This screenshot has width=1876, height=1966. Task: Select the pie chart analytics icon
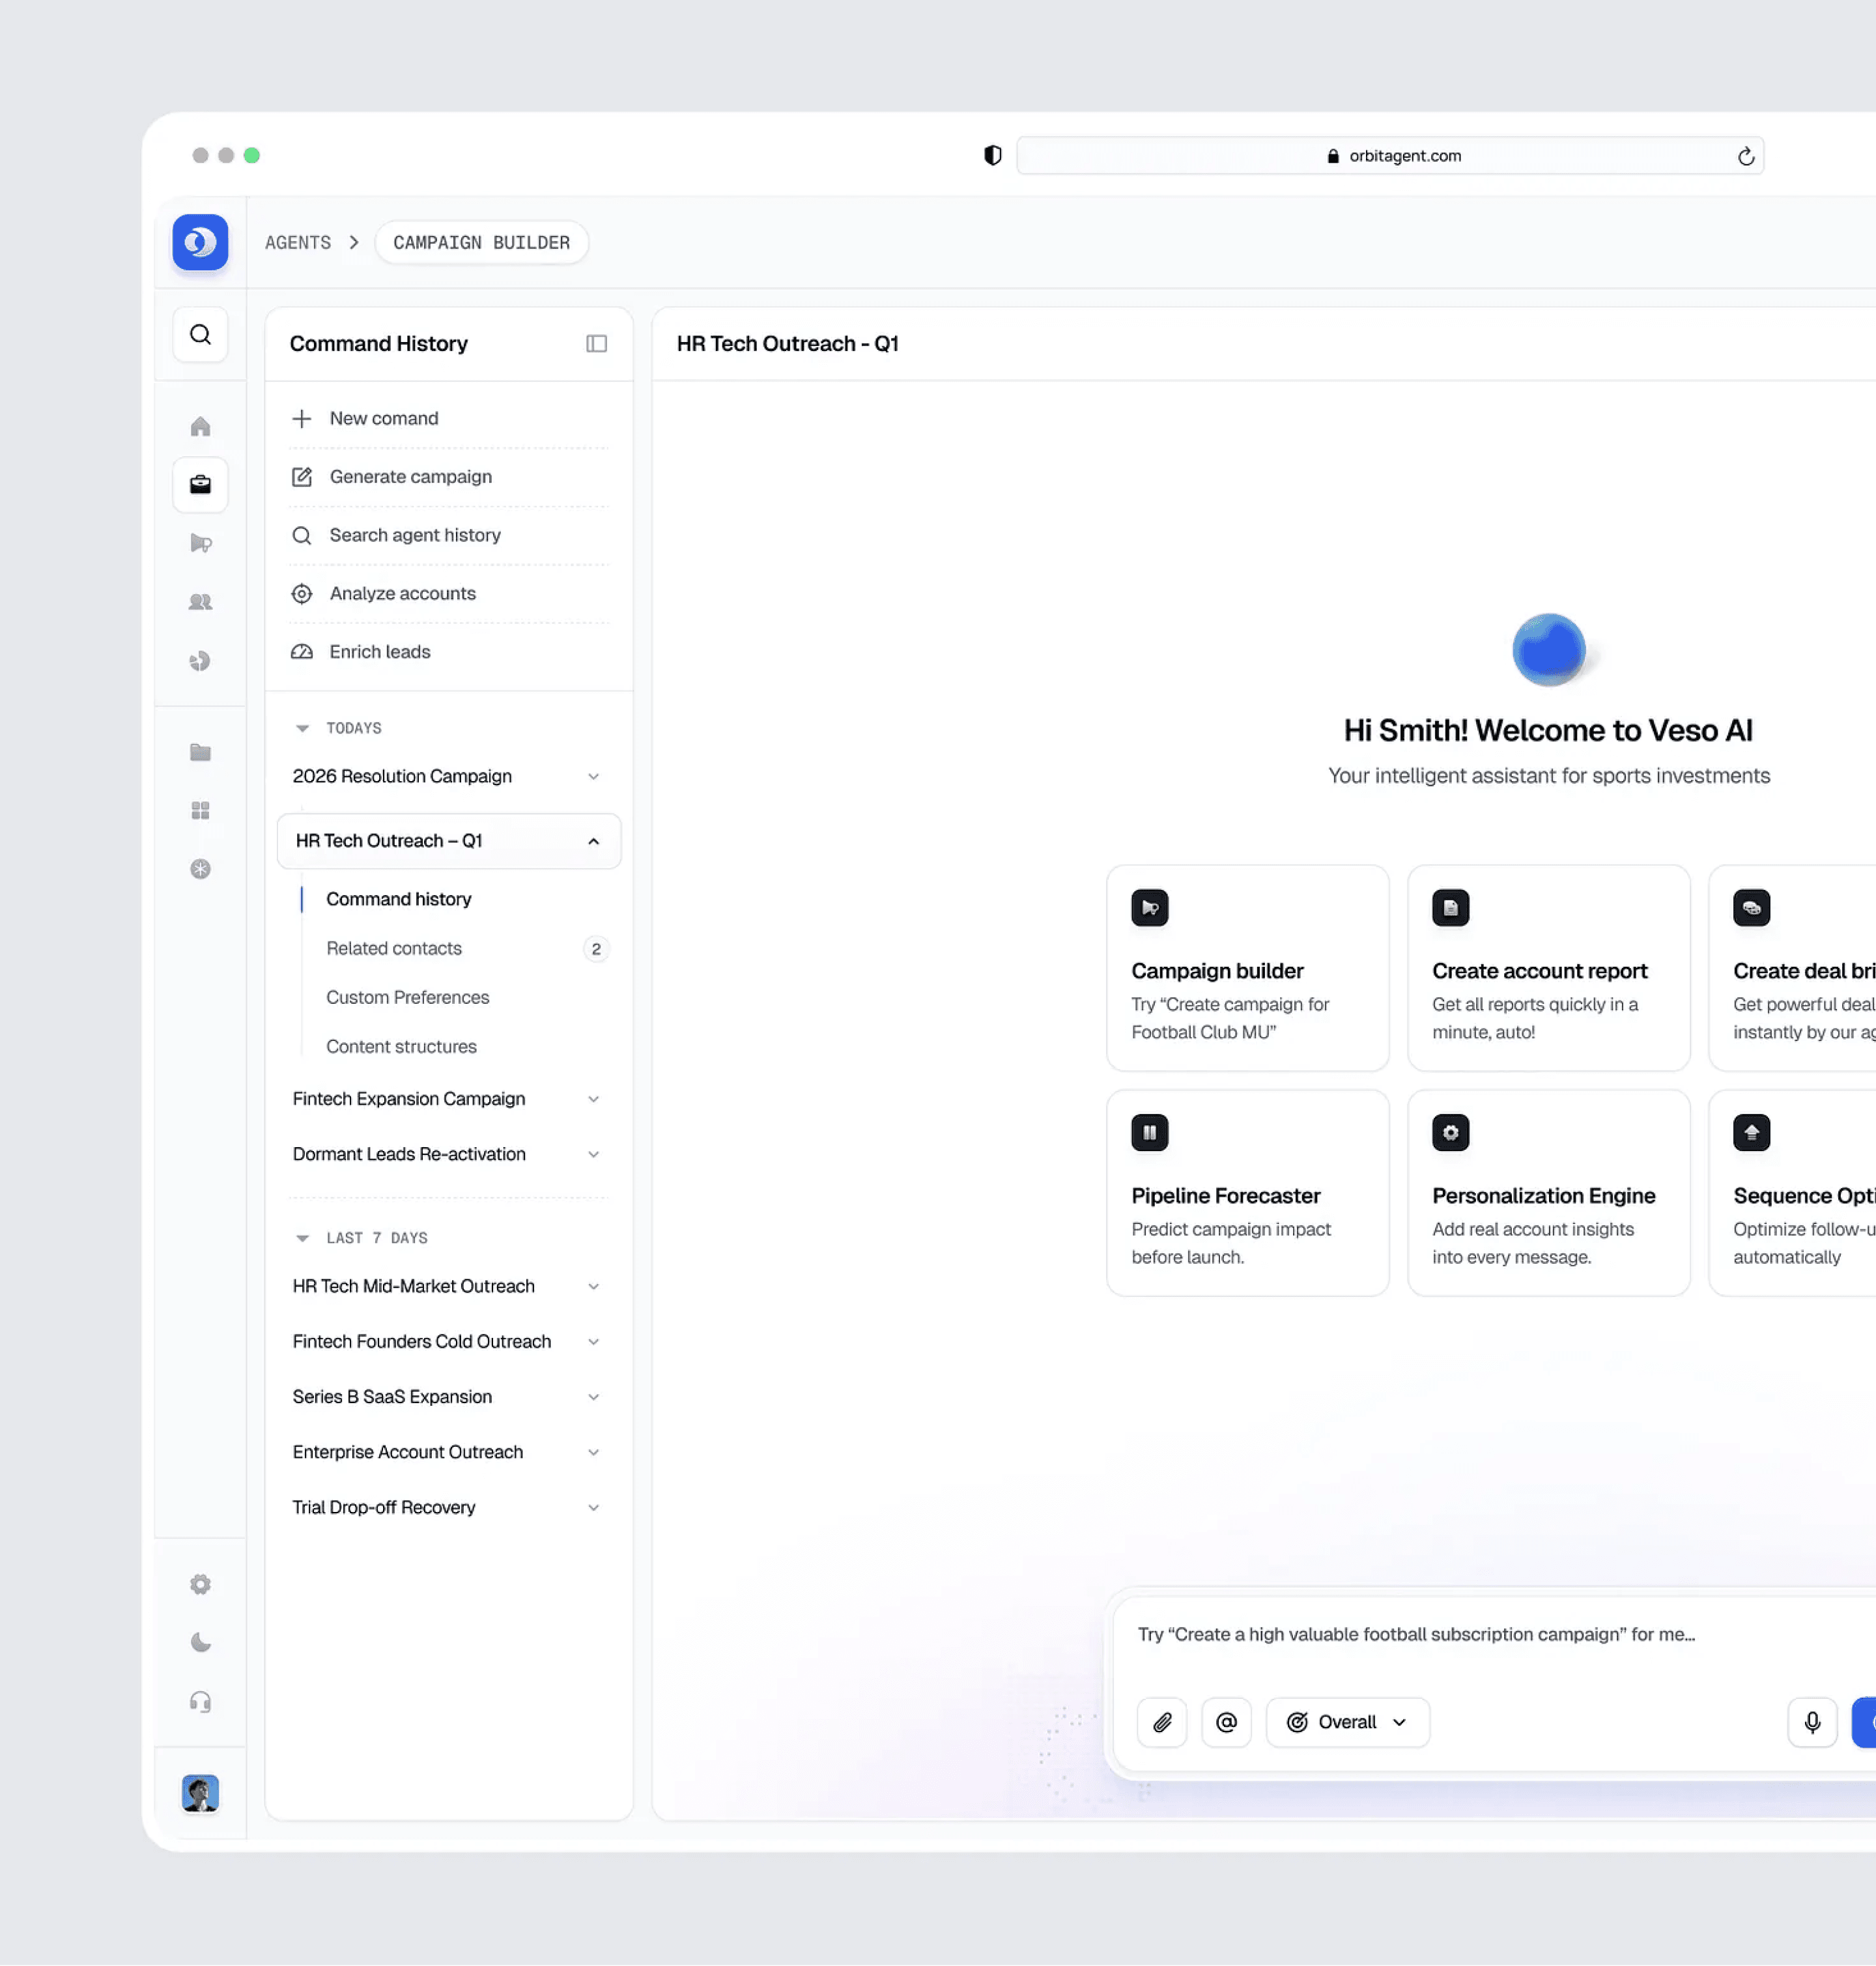point(200,660)
